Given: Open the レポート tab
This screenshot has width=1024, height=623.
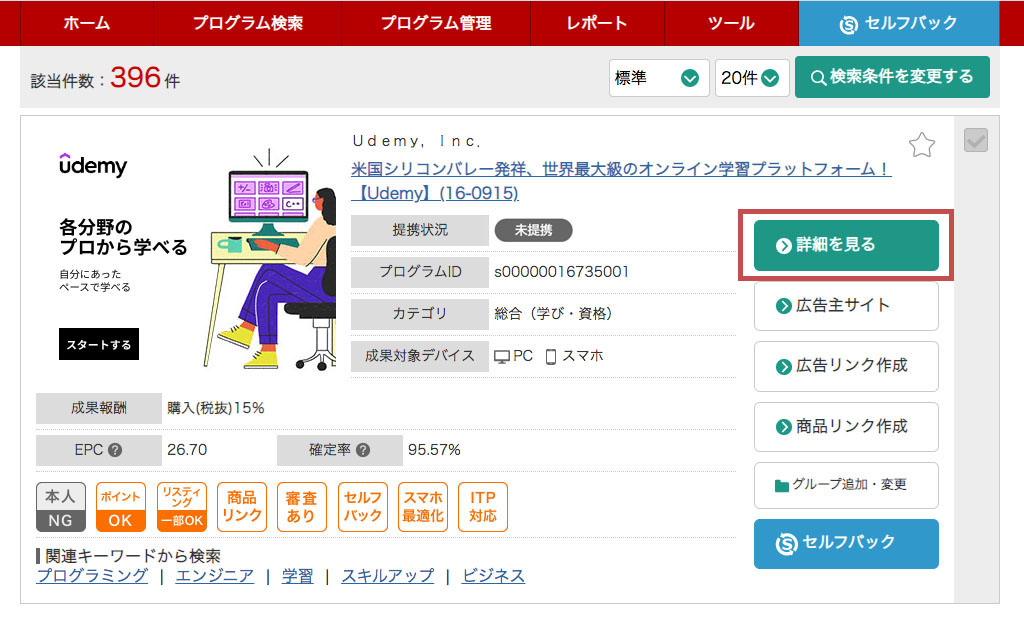Looking at the screenshot, I should 597,23.
